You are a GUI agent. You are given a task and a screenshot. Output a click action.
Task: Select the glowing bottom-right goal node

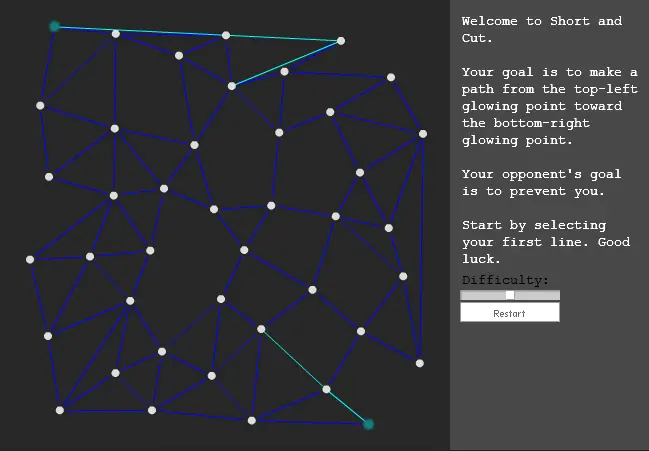click(x=368, y=424)
